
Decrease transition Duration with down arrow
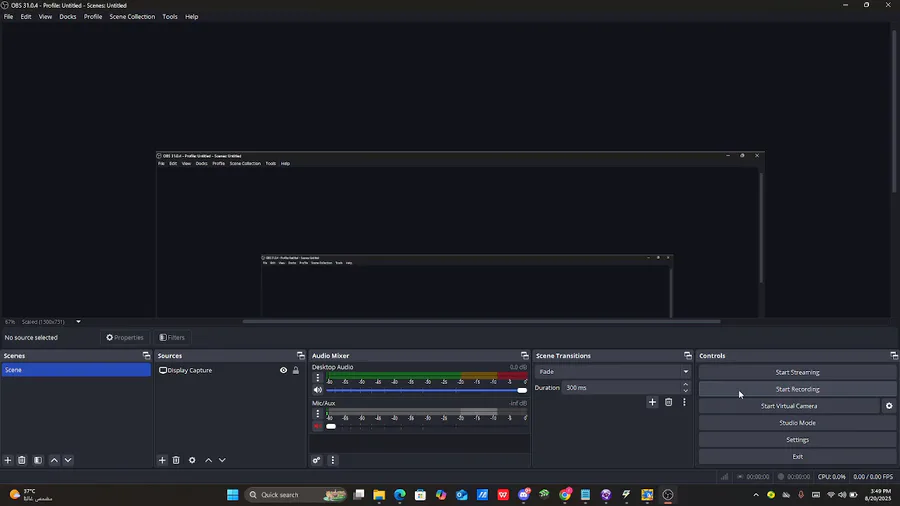pyautogui.click(x=685, y=391)
